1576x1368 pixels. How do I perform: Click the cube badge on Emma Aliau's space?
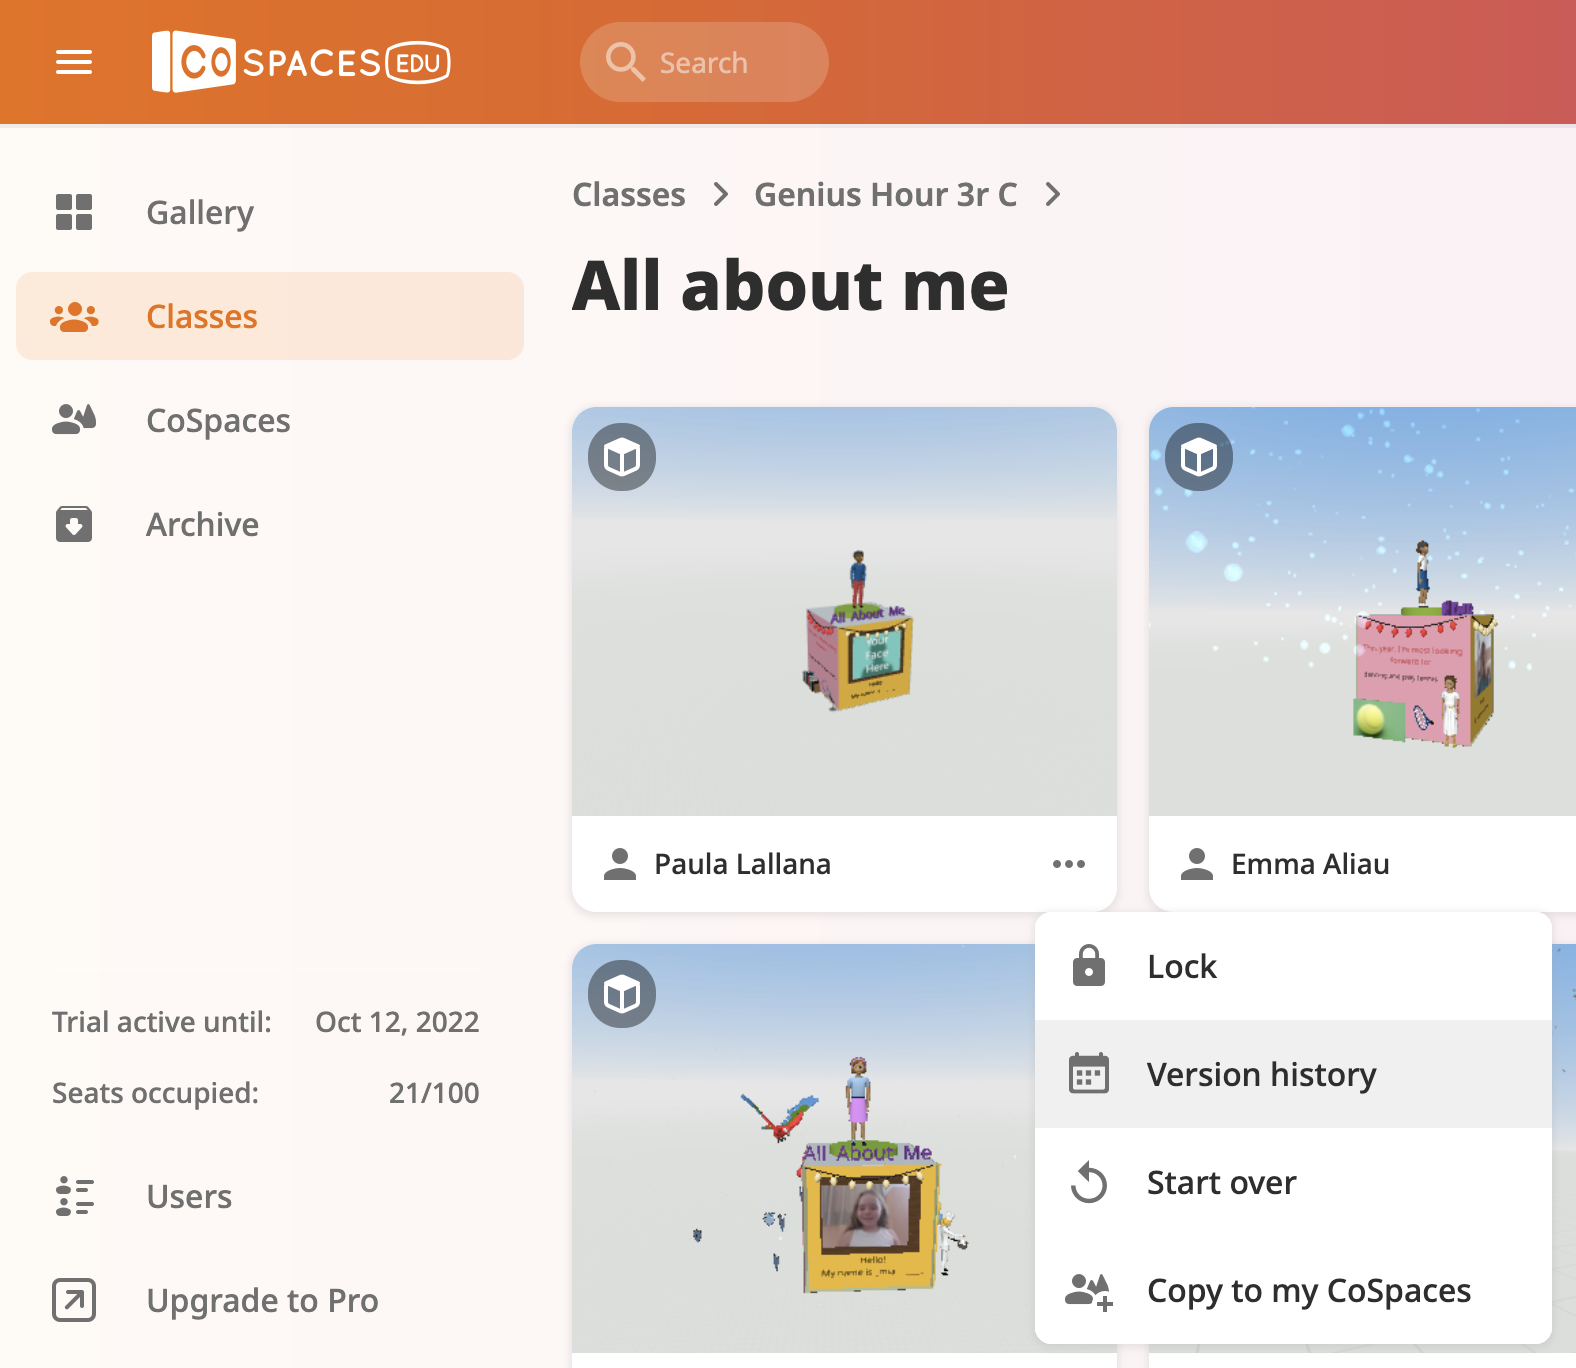(x=1199, y=458)
